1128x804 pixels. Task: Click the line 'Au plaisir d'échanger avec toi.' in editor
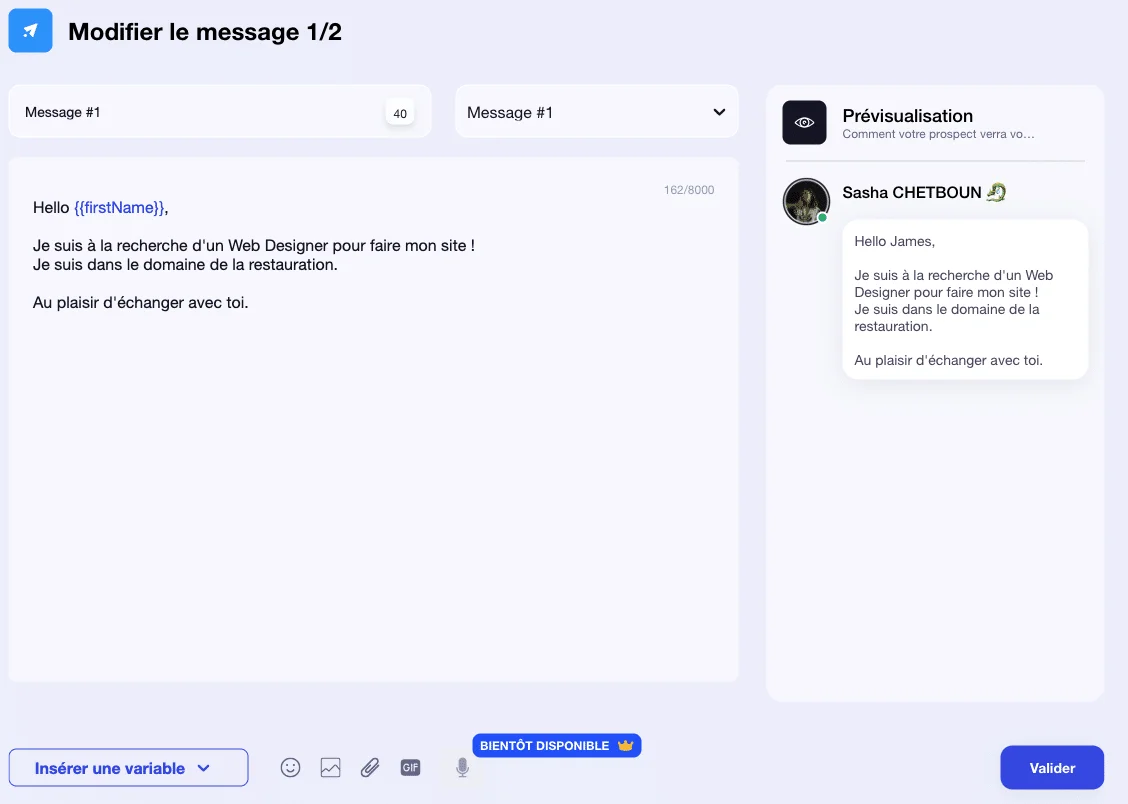(x=140, y=303)
